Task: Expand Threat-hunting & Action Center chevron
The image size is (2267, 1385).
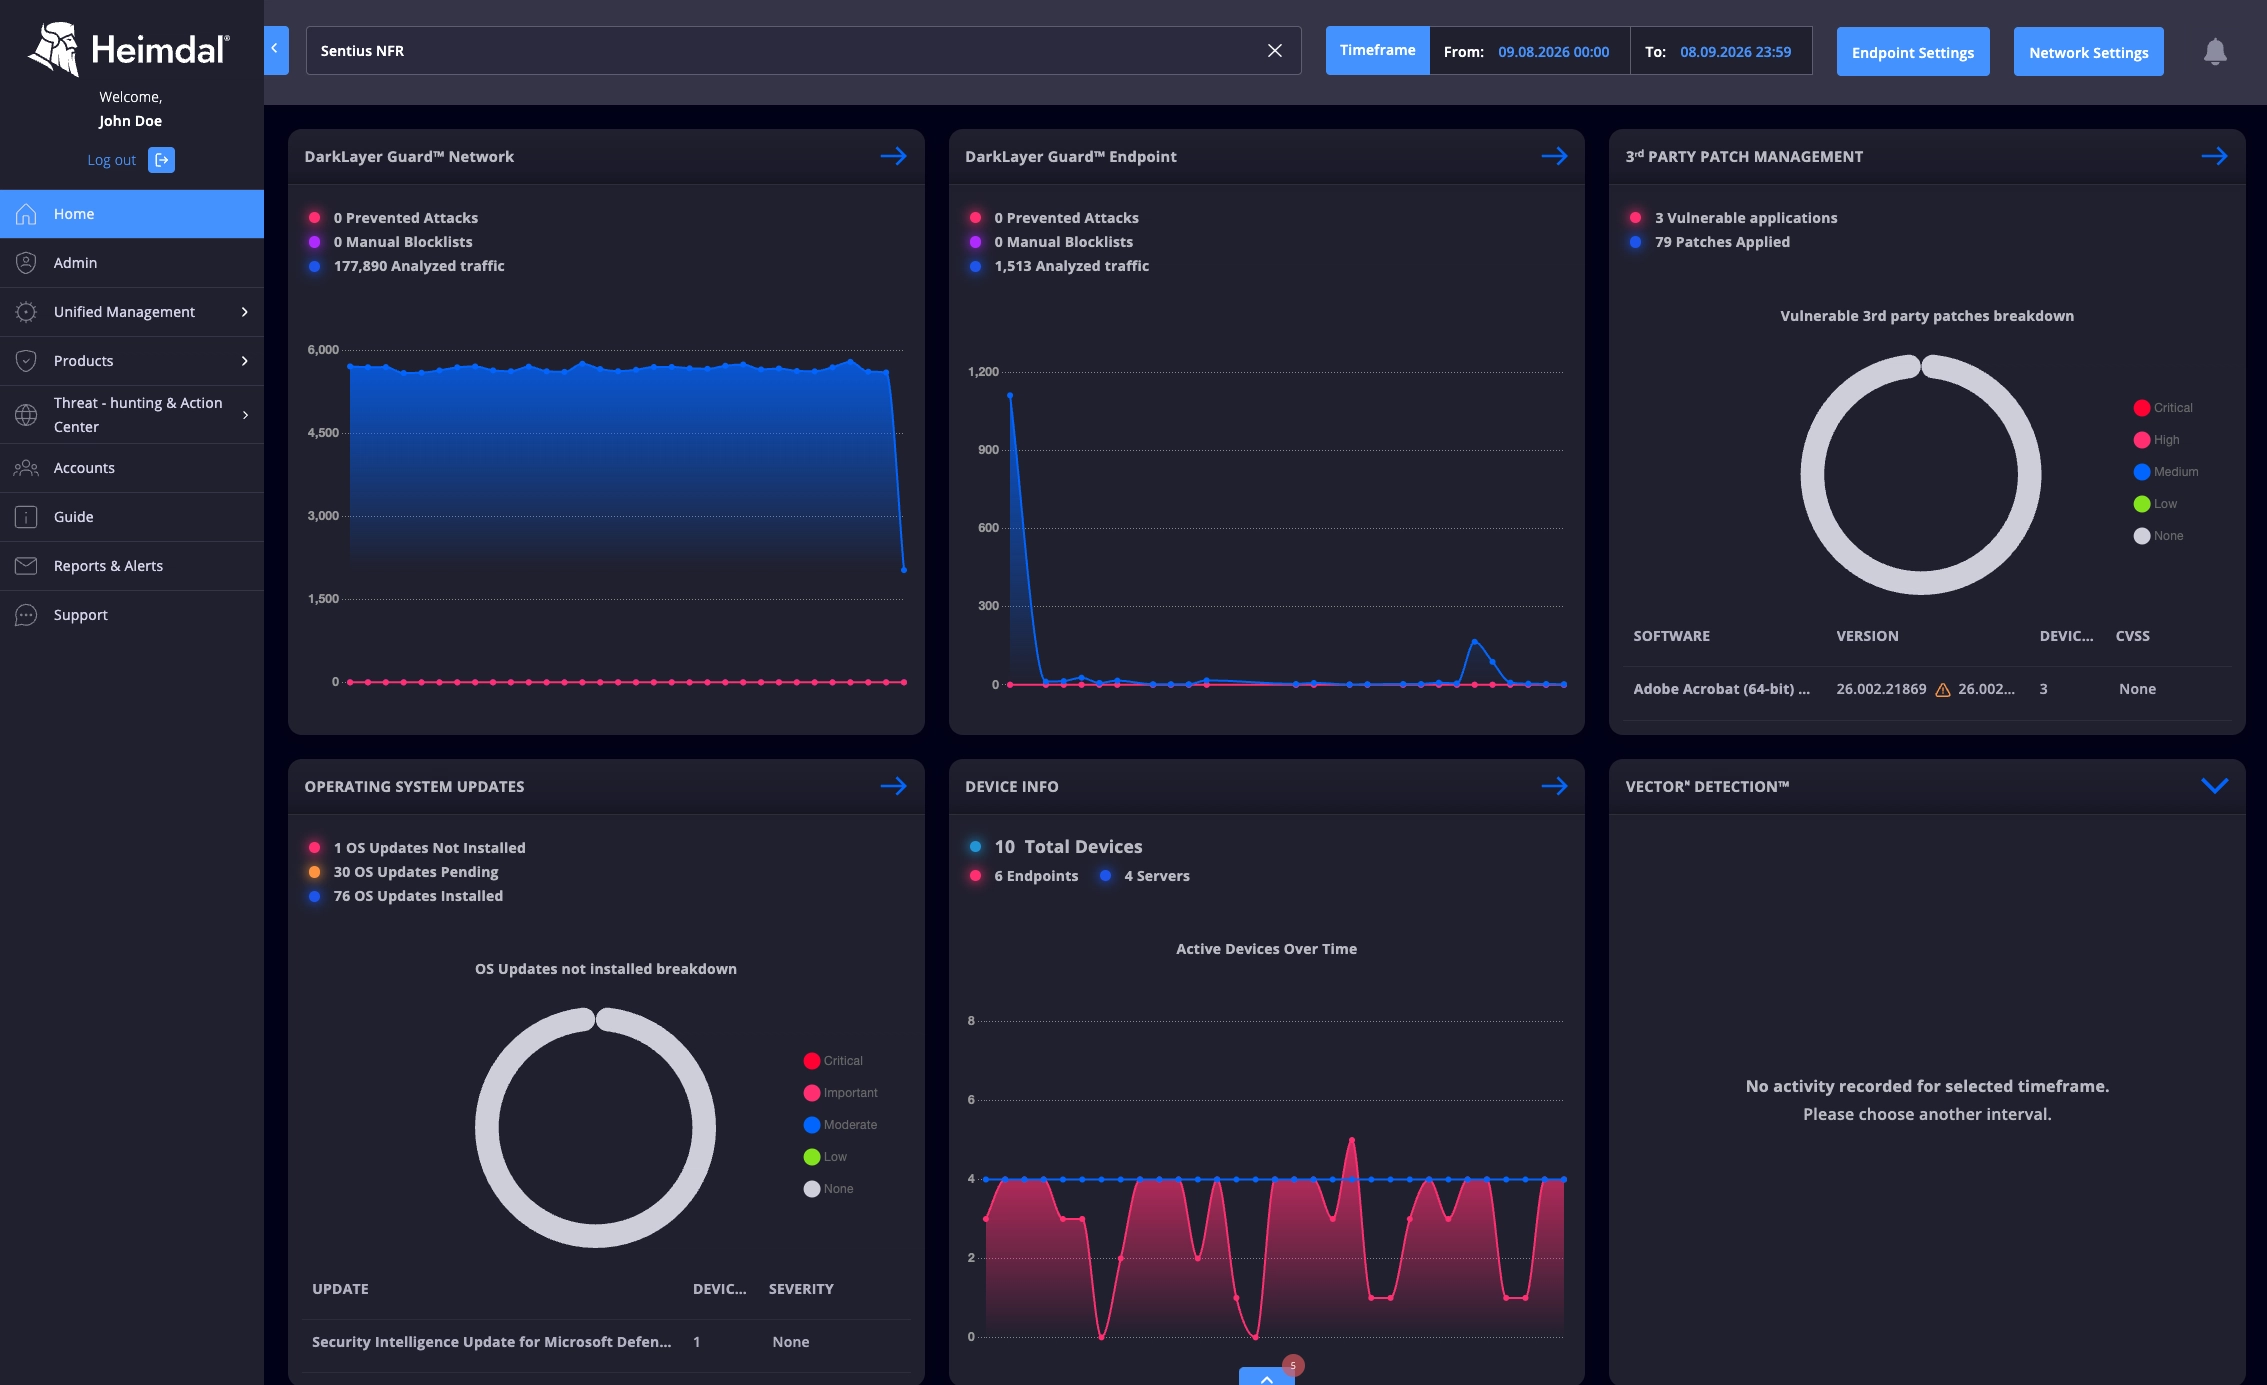Action: (245, 415)
